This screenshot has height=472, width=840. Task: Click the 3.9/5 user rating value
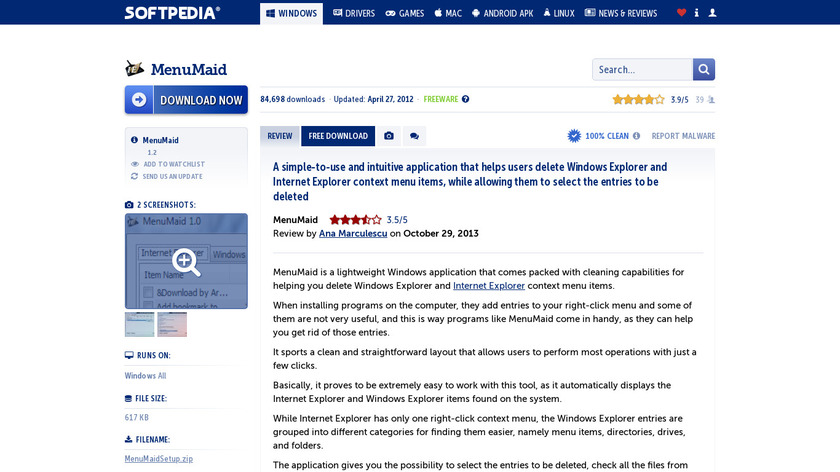(x=679, y=100)
